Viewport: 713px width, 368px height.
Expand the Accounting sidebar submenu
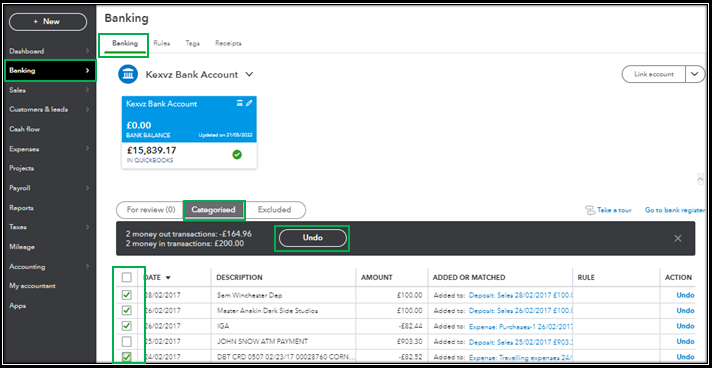point(87,267)
